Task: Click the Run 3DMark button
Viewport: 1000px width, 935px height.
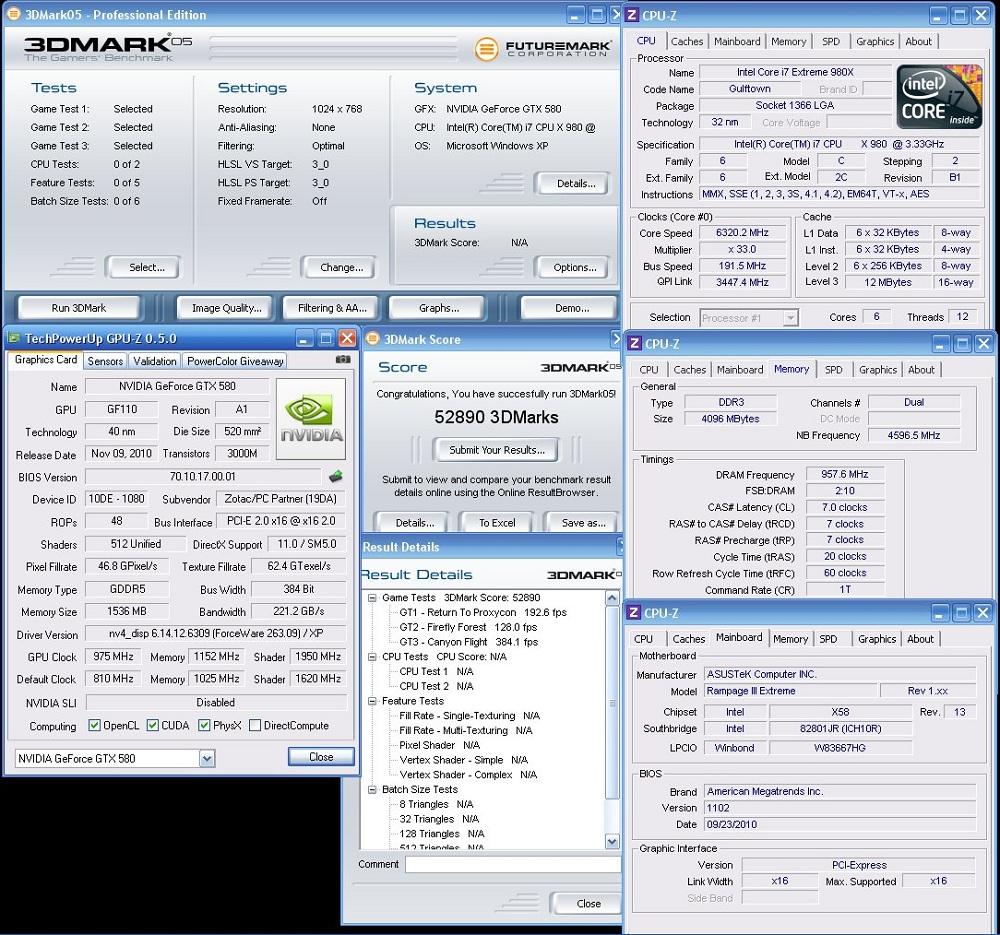Action: point(79,307)
